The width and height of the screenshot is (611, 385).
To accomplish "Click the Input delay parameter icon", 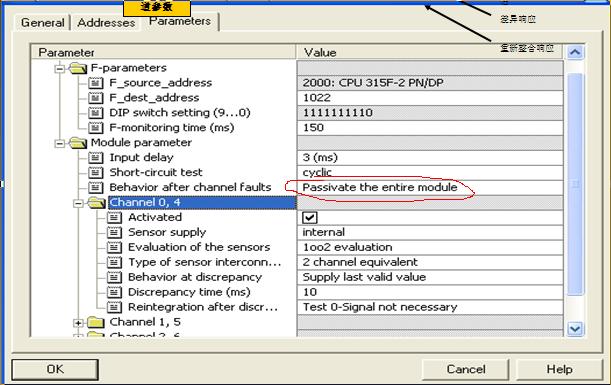I will [95, 158].
